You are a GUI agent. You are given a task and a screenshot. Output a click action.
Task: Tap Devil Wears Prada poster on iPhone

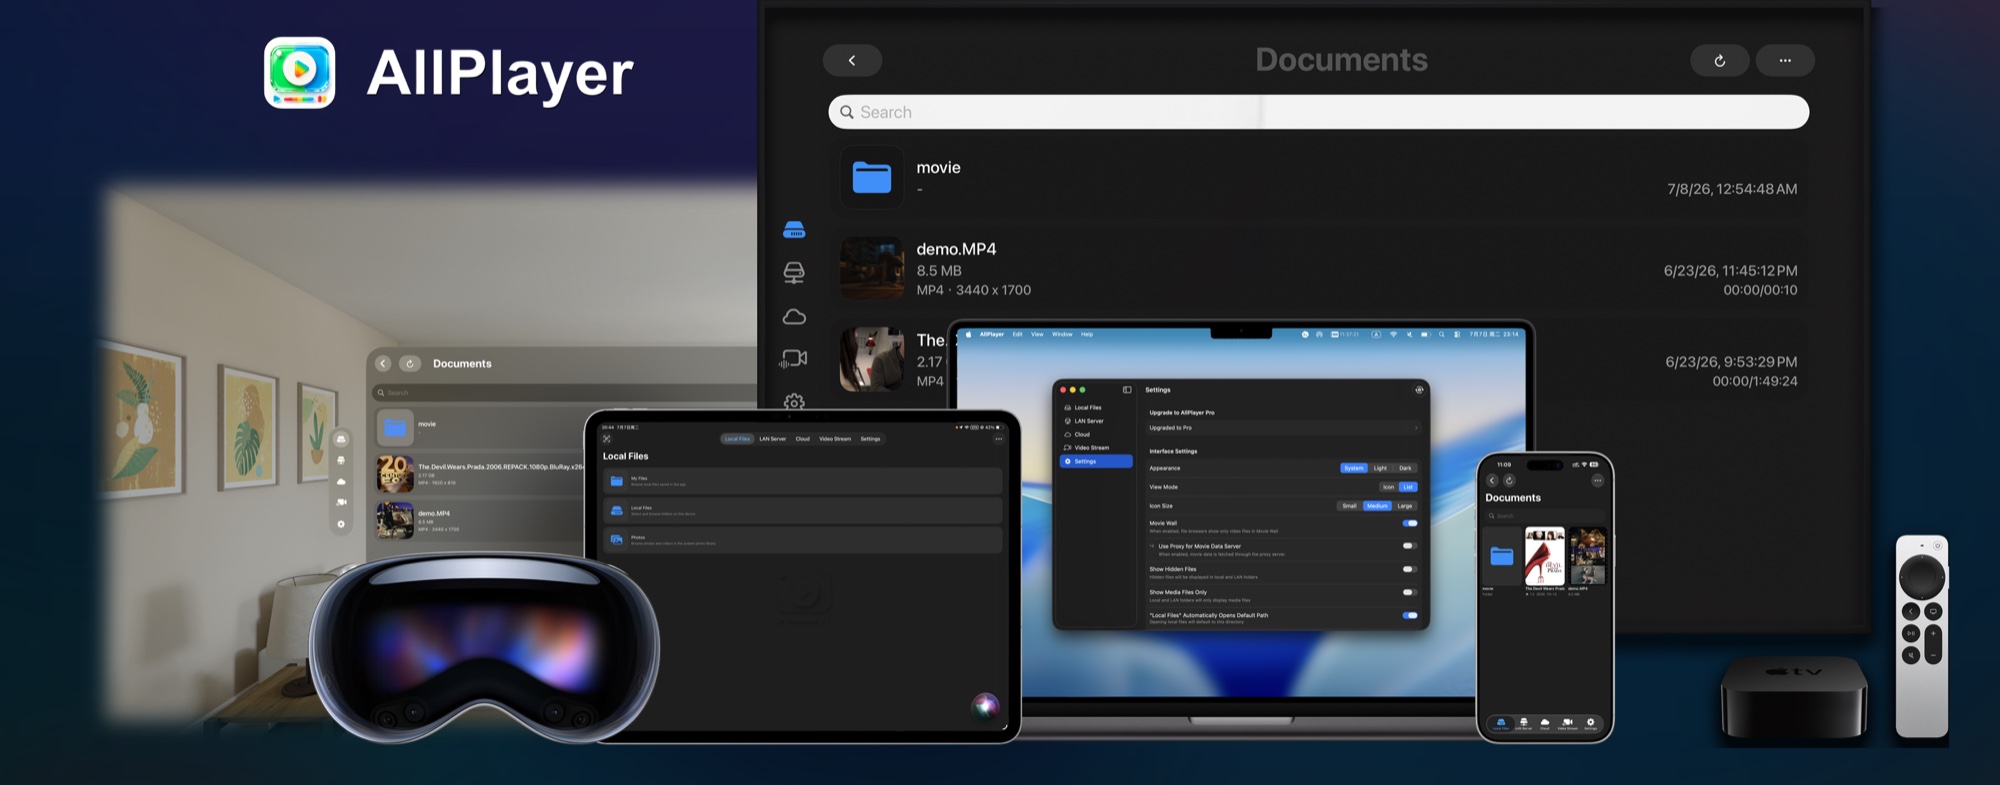coord(1544,556)
